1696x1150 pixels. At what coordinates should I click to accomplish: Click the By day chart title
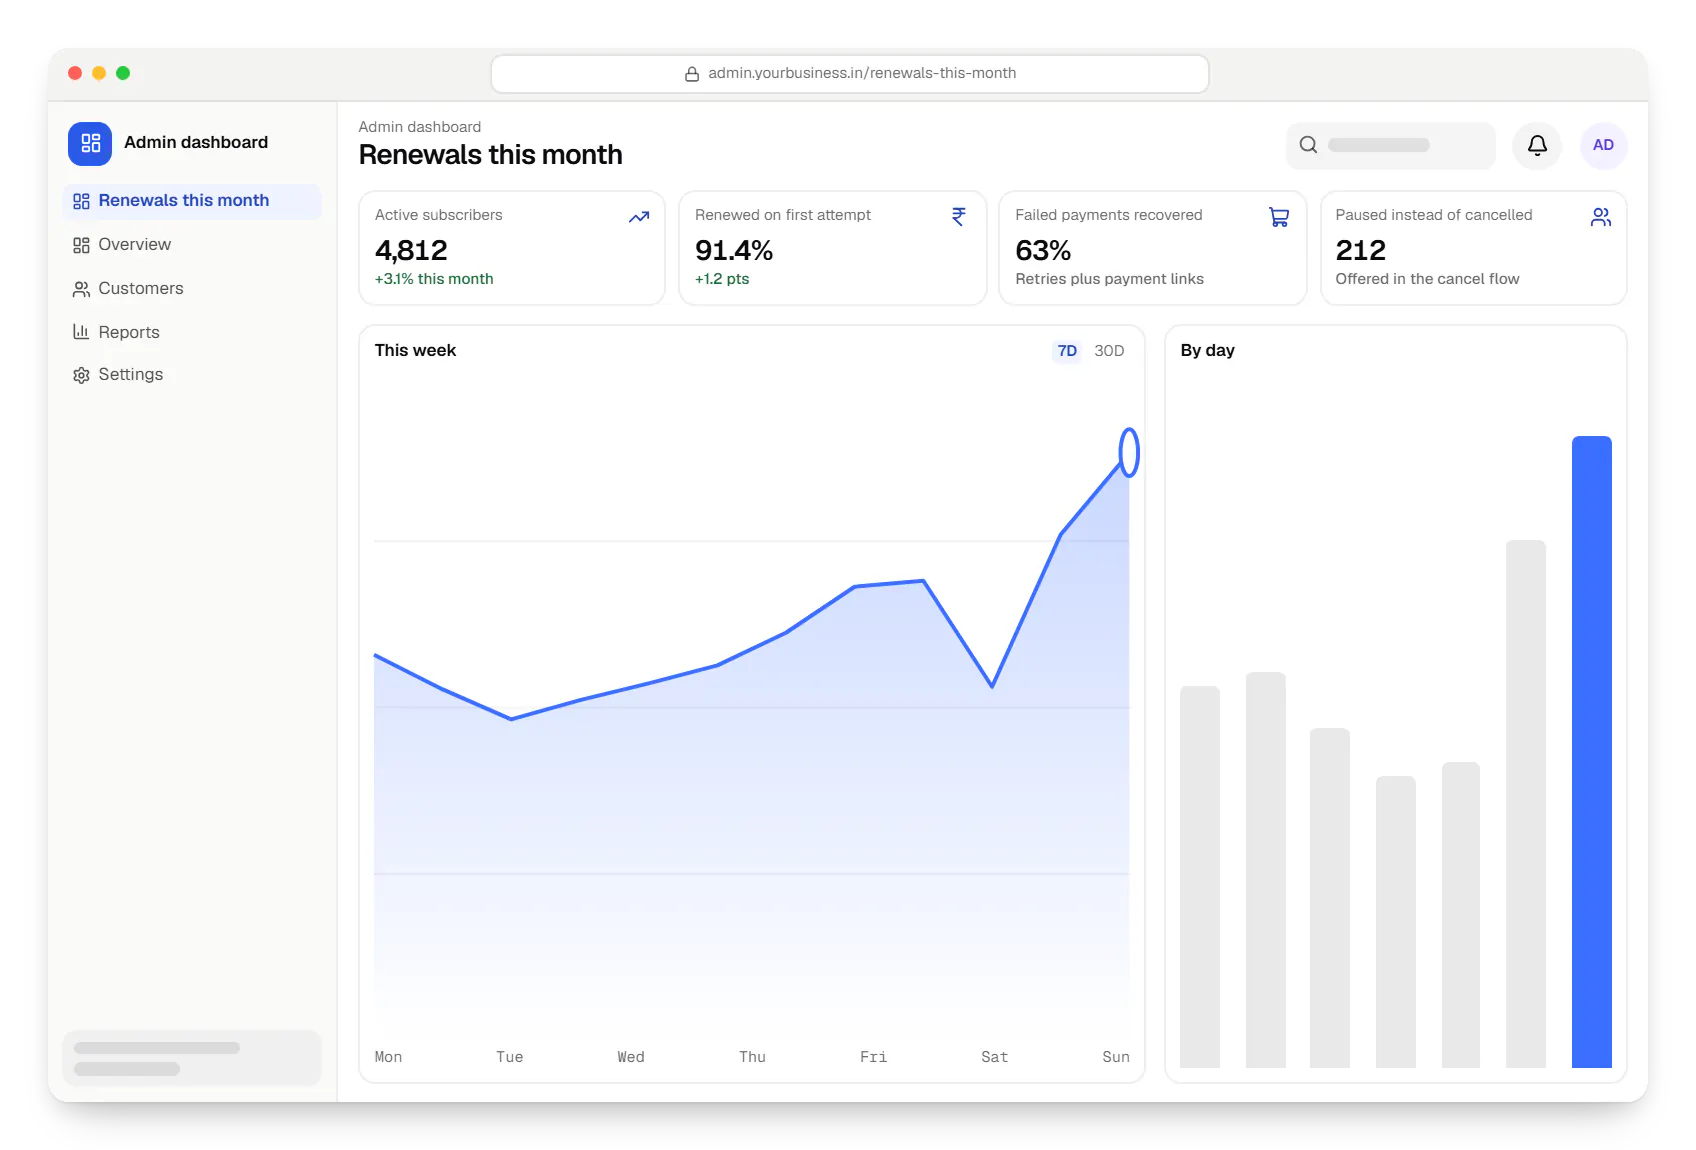click(1207, 351)
